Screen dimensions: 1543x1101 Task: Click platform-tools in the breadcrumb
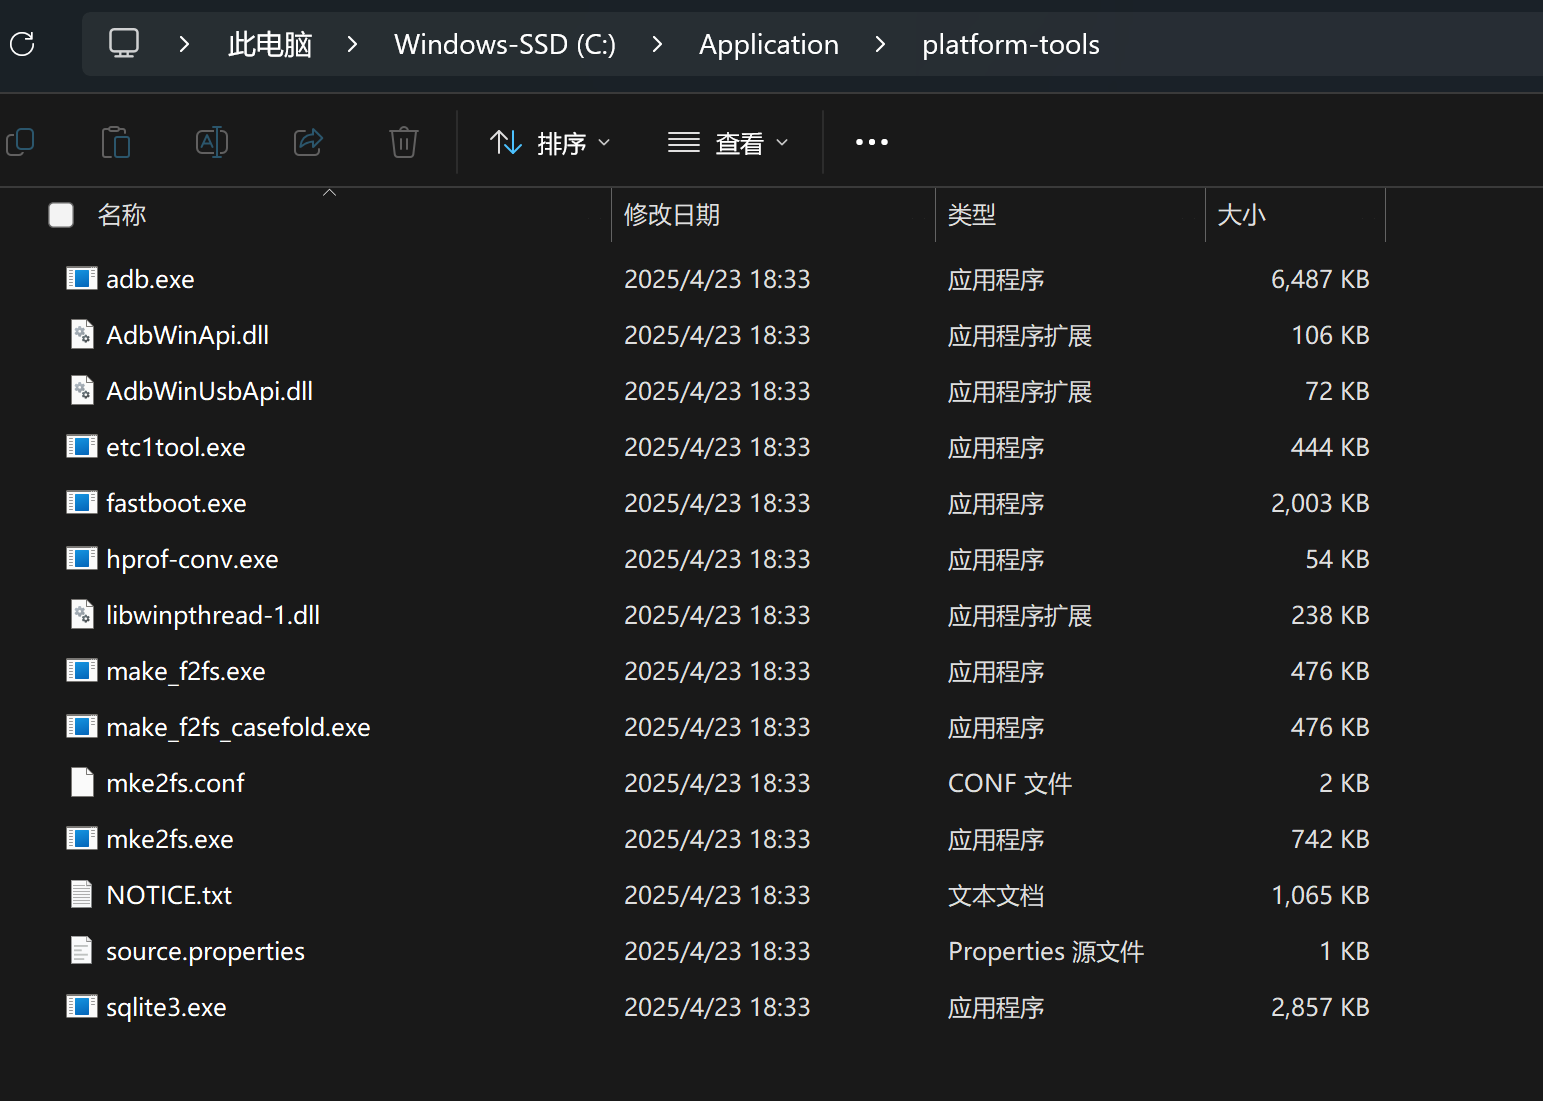coord(1011,44)
